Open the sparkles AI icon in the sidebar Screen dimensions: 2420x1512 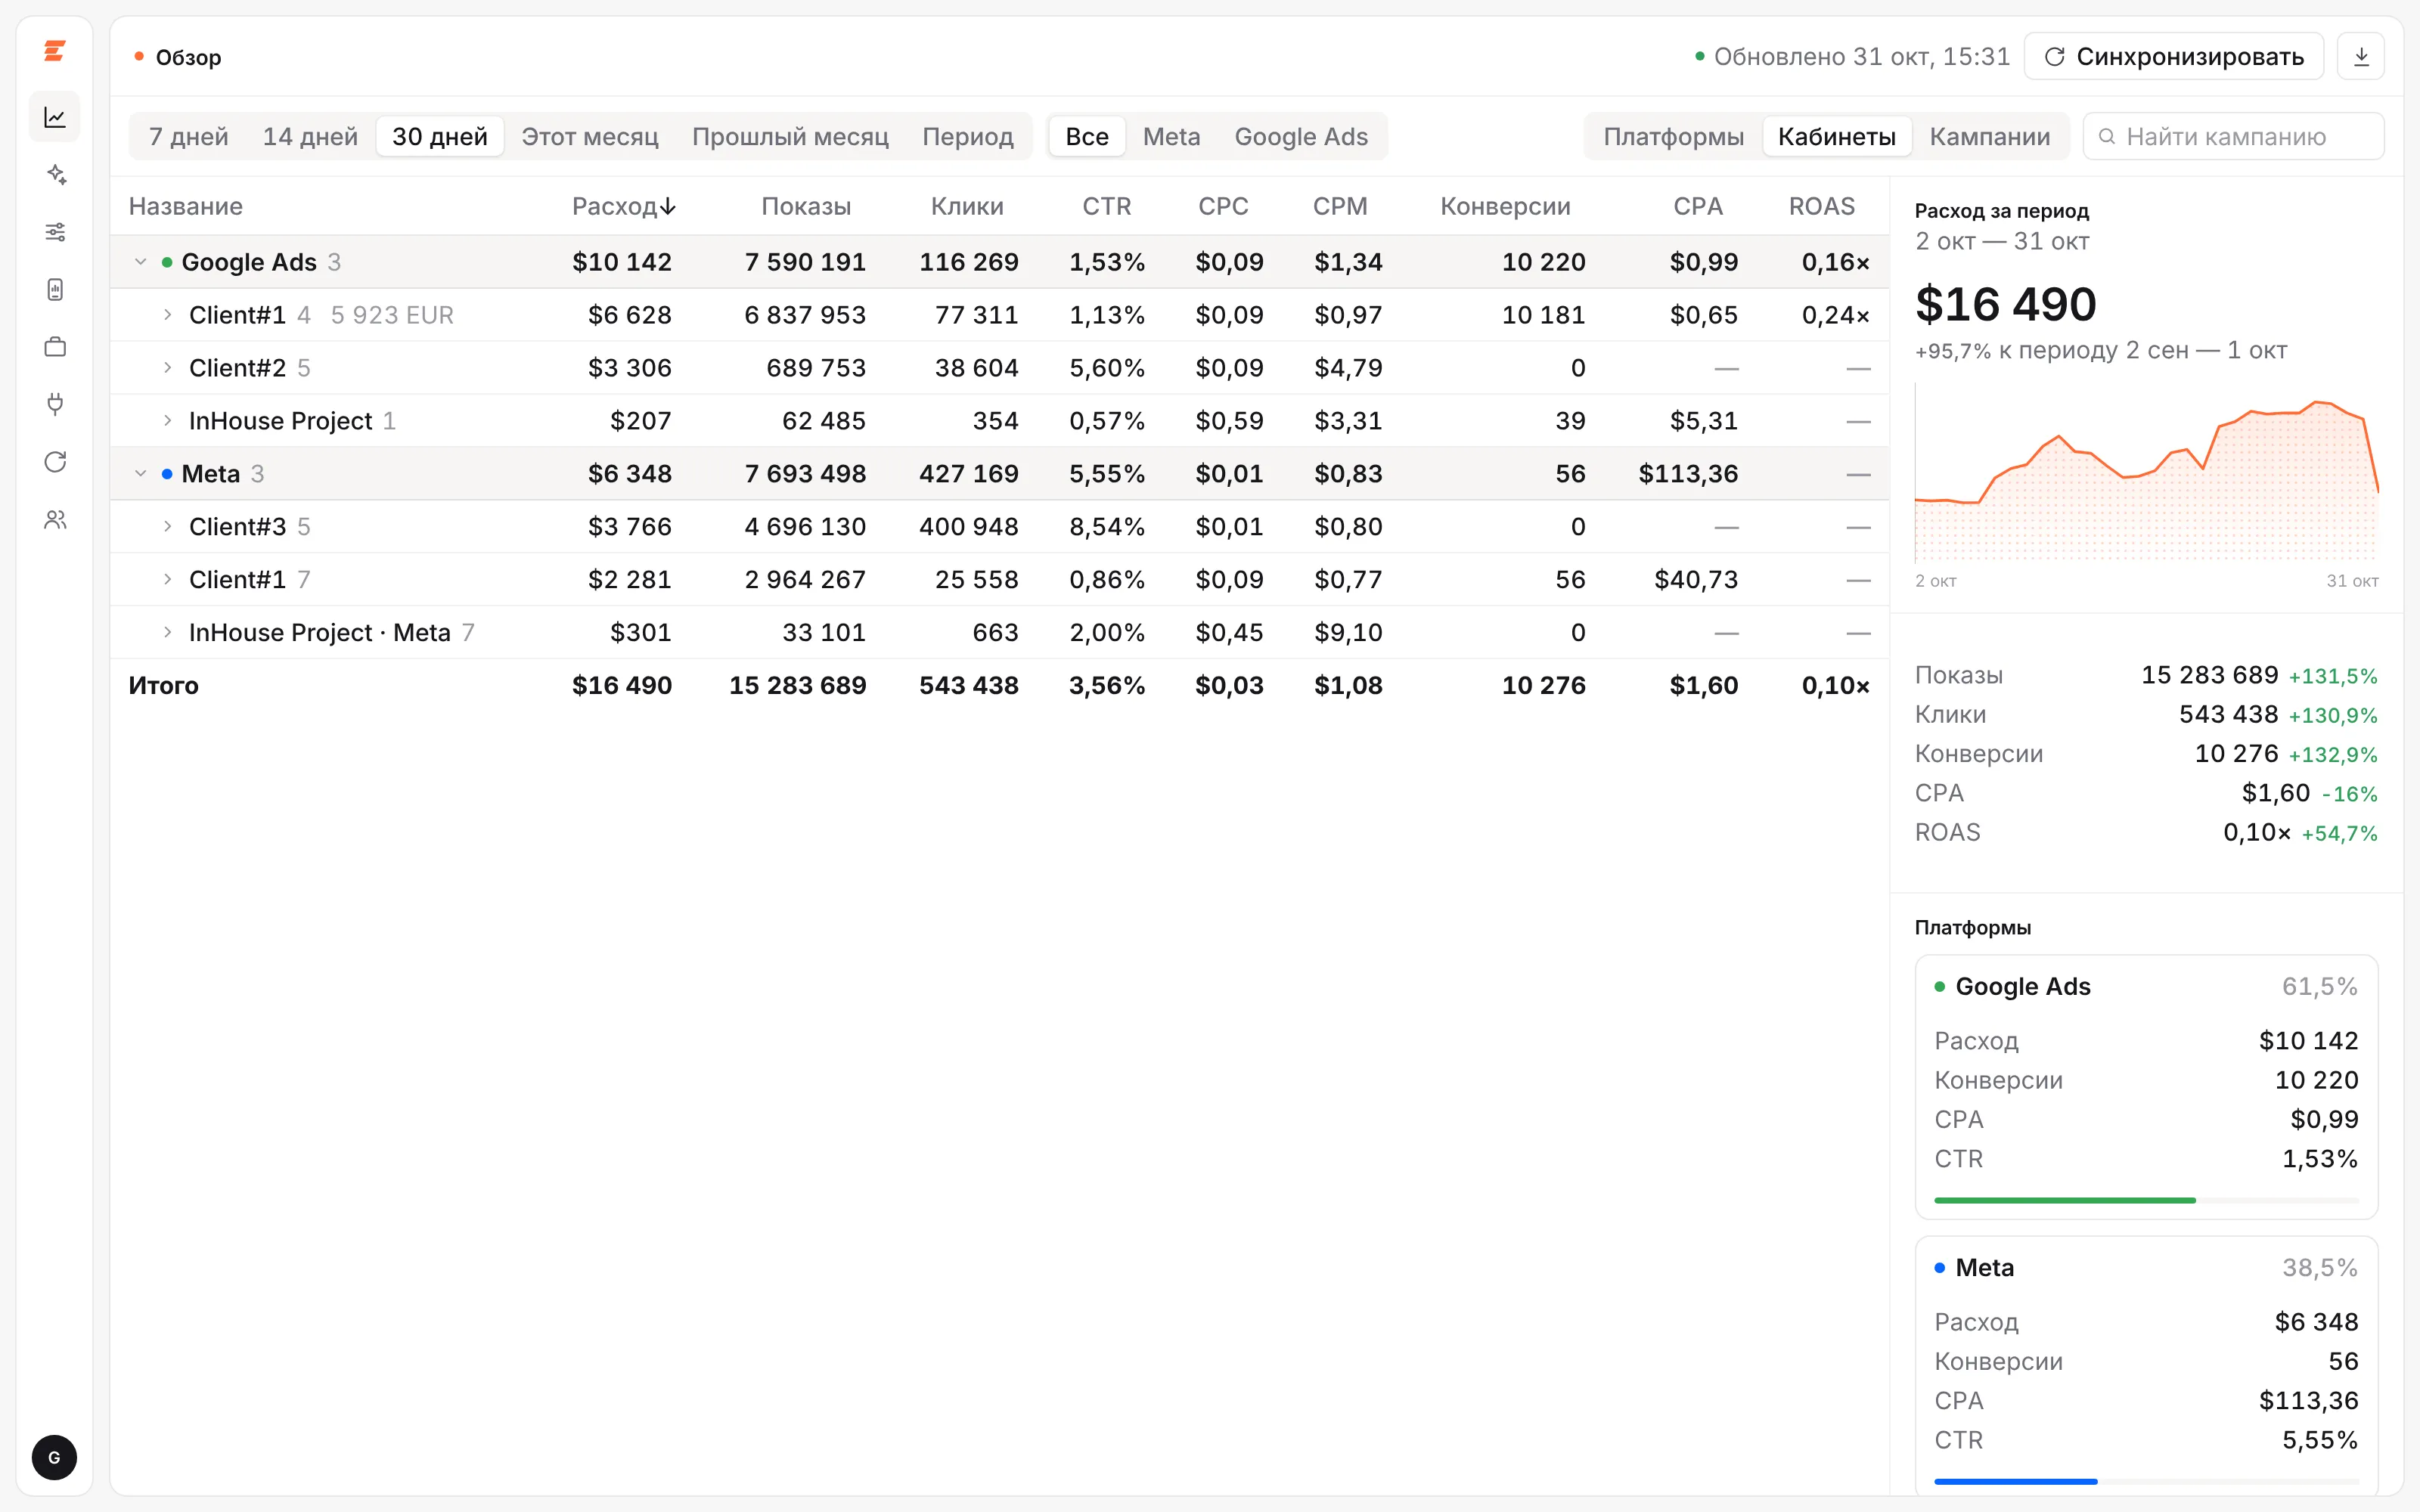pos(55,175)
